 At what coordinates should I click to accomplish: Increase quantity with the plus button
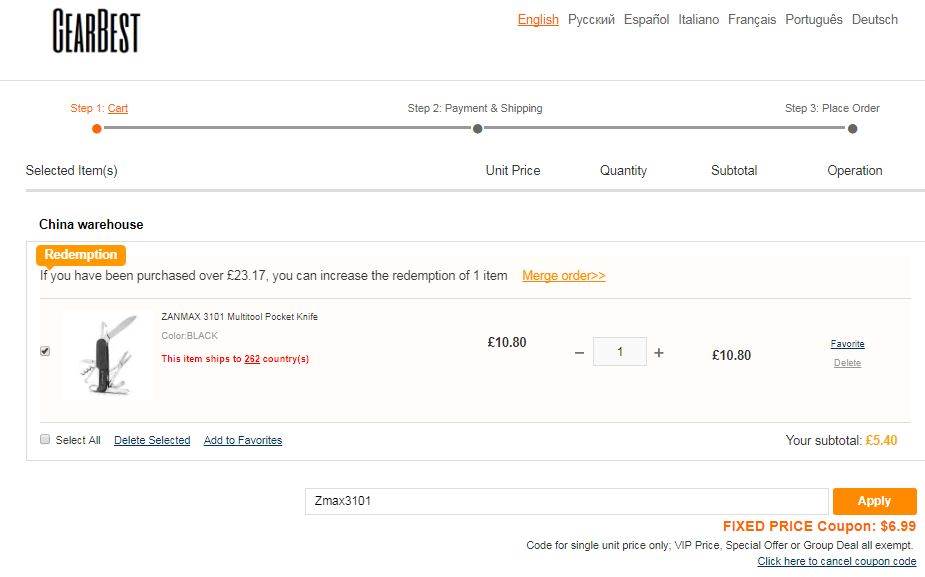pos(659,353)
